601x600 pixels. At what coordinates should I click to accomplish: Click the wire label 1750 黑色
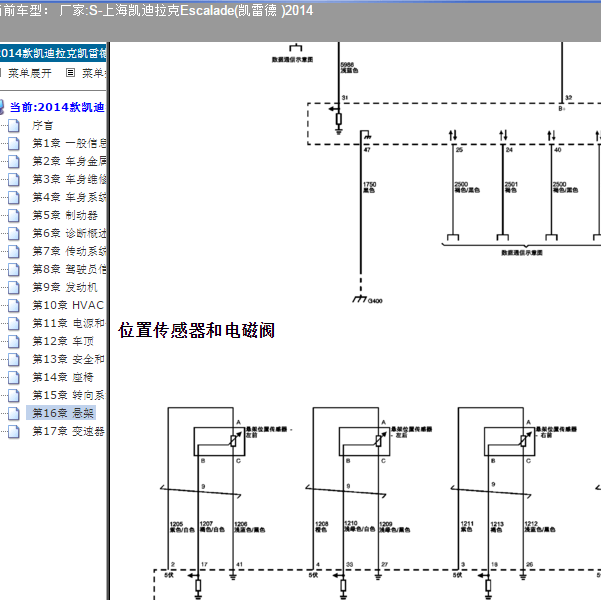click(x=369, y=187)
